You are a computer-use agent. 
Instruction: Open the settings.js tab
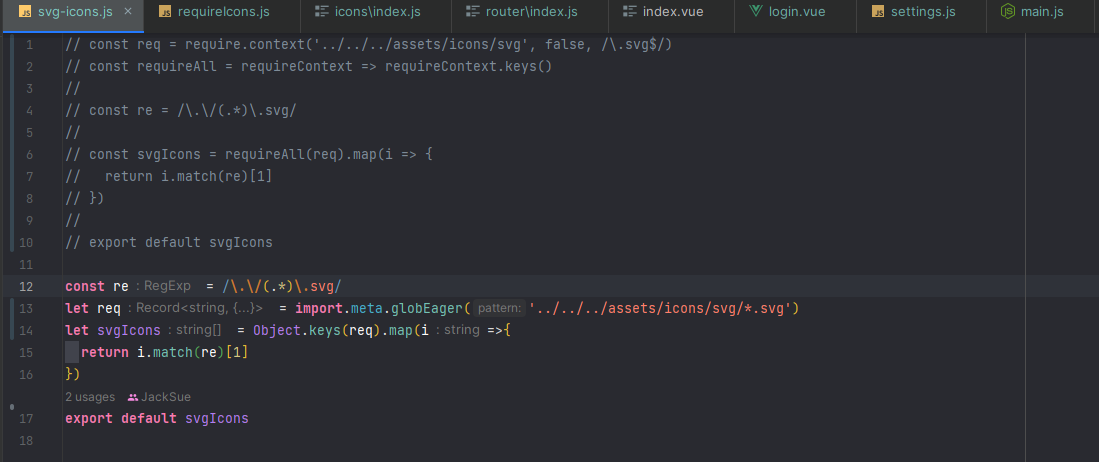924,12
